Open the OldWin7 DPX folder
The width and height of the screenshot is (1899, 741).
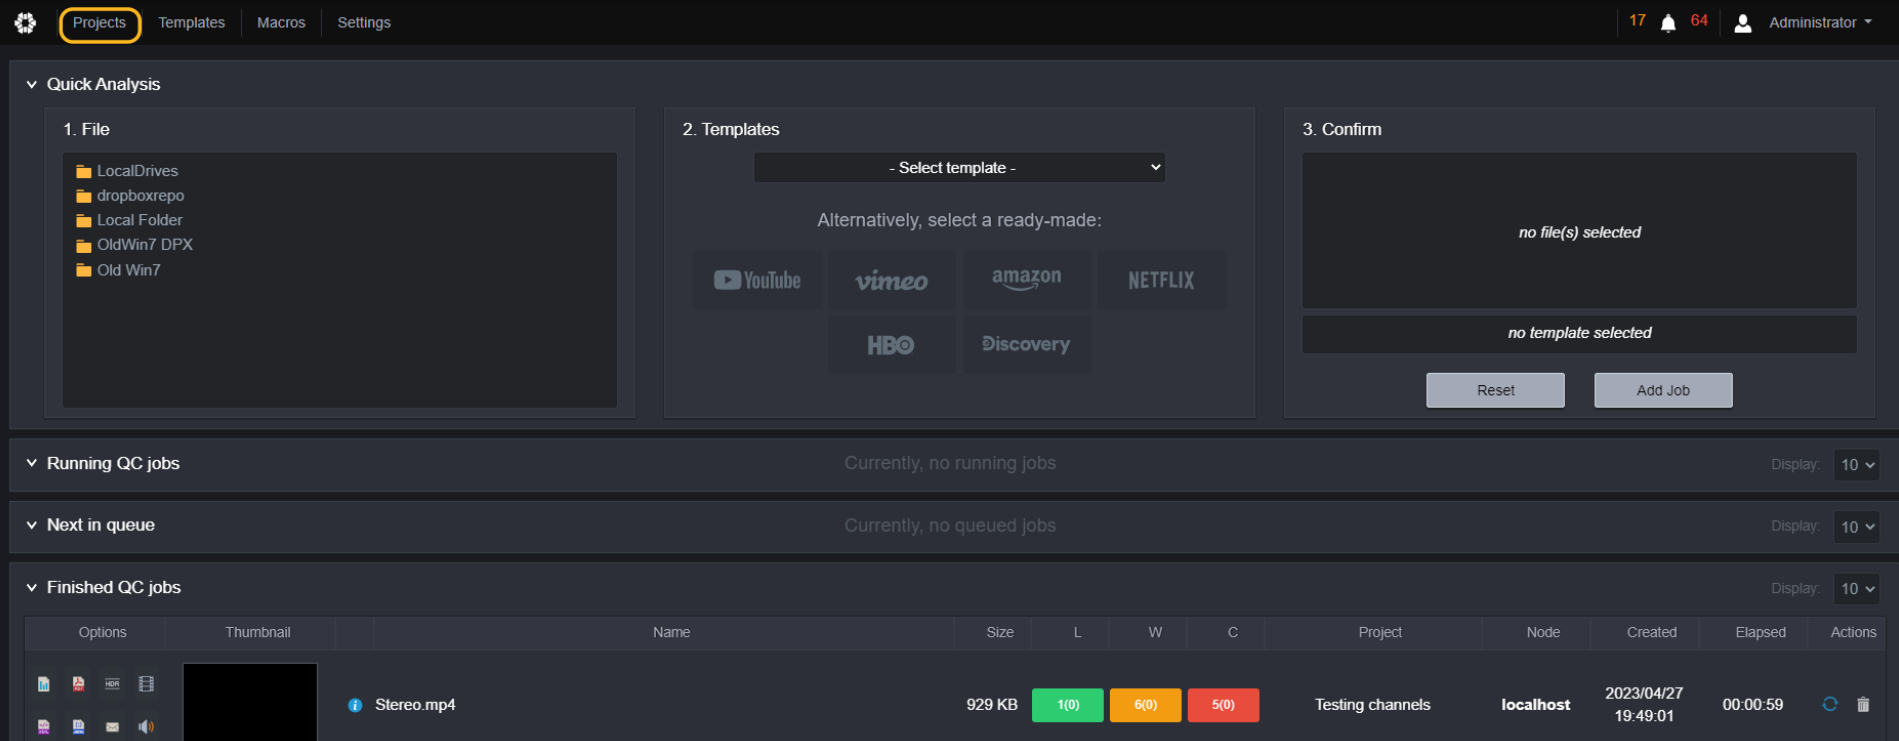click(135, 245)
